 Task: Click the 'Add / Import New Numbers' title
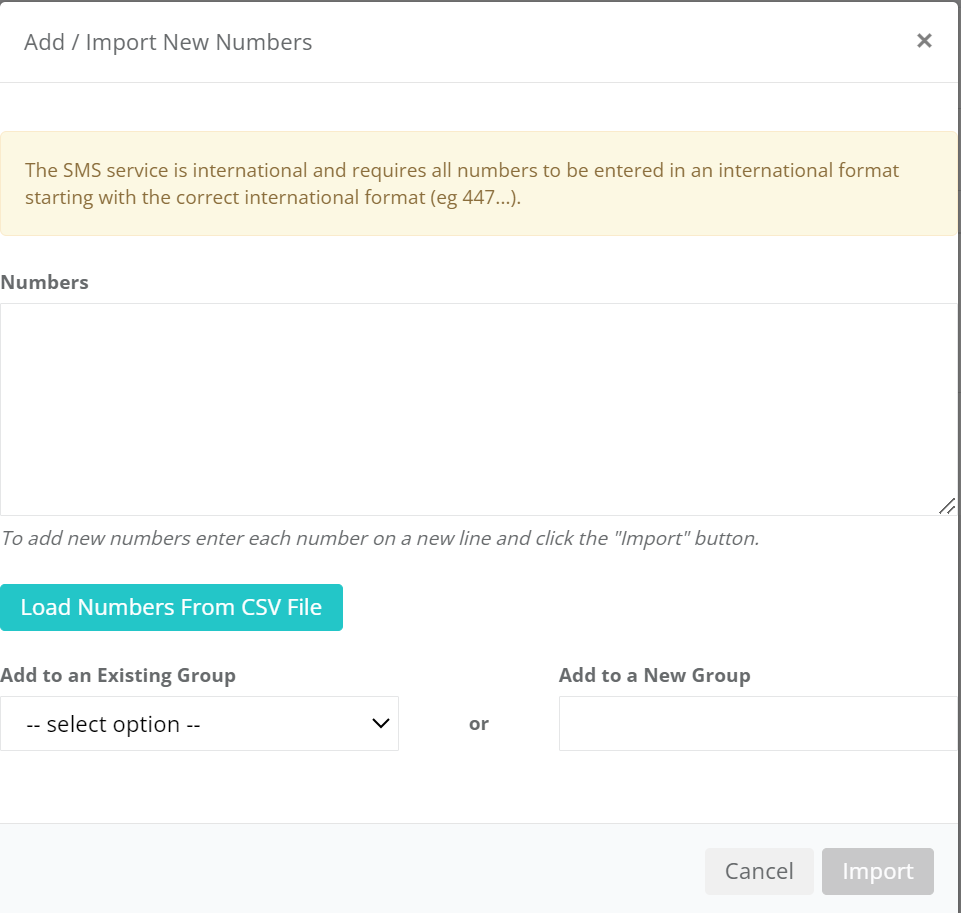click(168, 42)
